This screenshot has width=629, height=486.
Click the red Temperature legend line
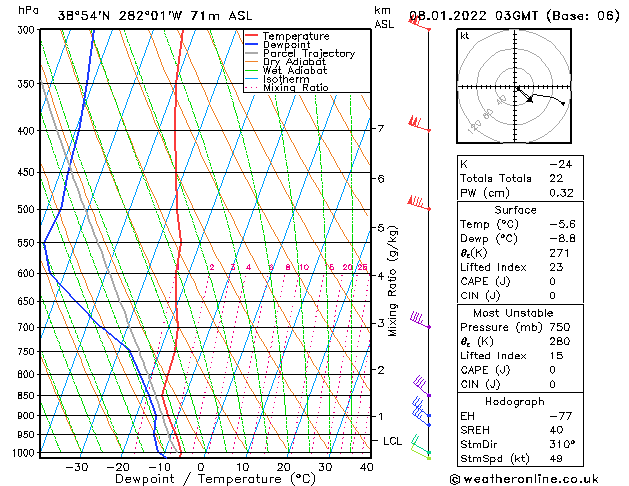[252, 36]
